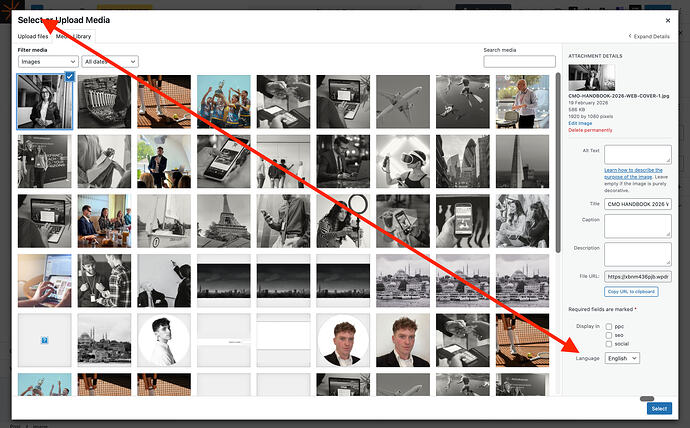The width and height of the screenshot is (690, 428).
Task: Open the Language dropdown set to English
Action: (x=622, y=358)
